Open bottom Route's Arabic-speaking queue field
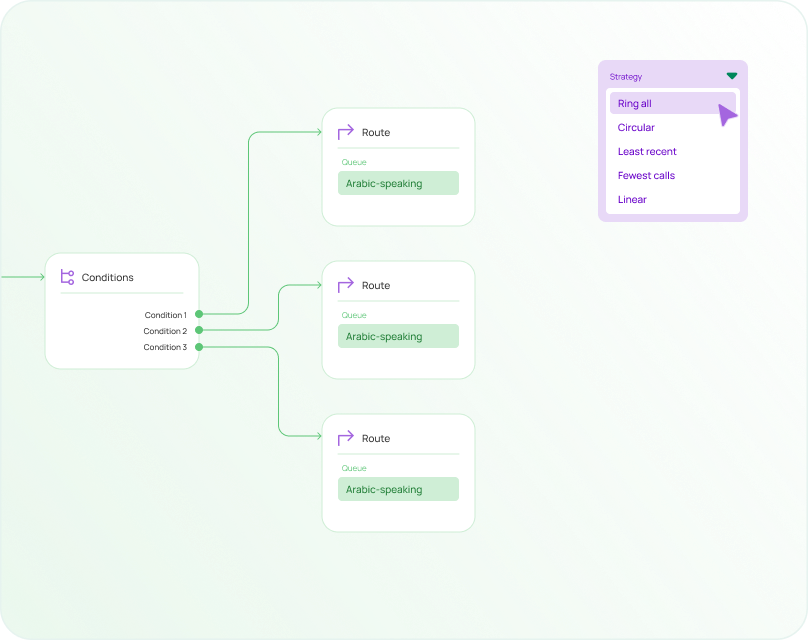Viewport: 808px width, 640px height. coord(398,490)
